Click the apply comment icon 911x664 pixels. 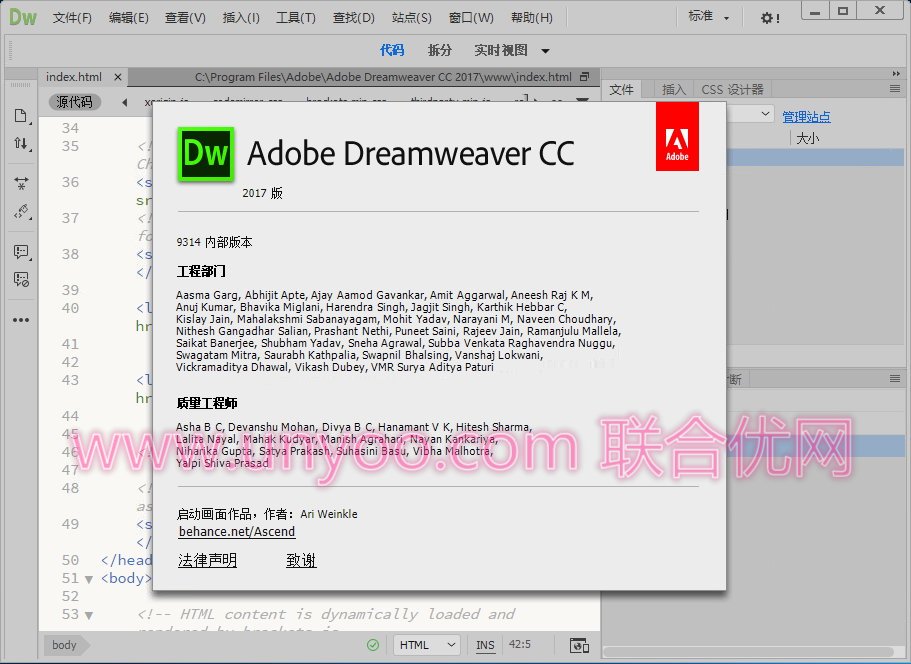[x=21, y=252]
